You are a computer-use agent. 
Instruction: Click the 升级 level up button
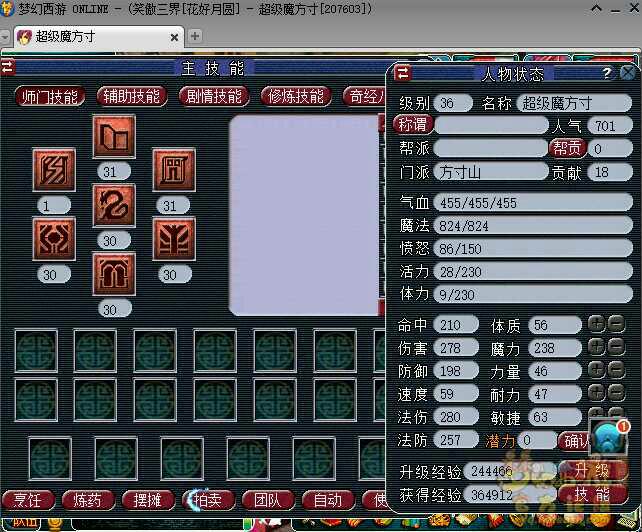tap(592, 471)
